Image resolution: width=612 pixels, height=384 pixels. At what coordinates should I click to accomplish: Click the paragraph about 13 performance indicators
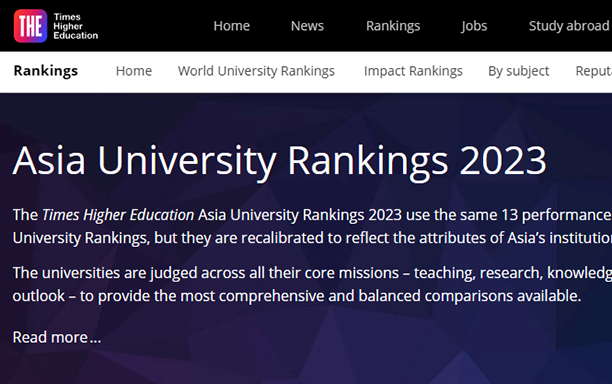[x=312, y=226]
